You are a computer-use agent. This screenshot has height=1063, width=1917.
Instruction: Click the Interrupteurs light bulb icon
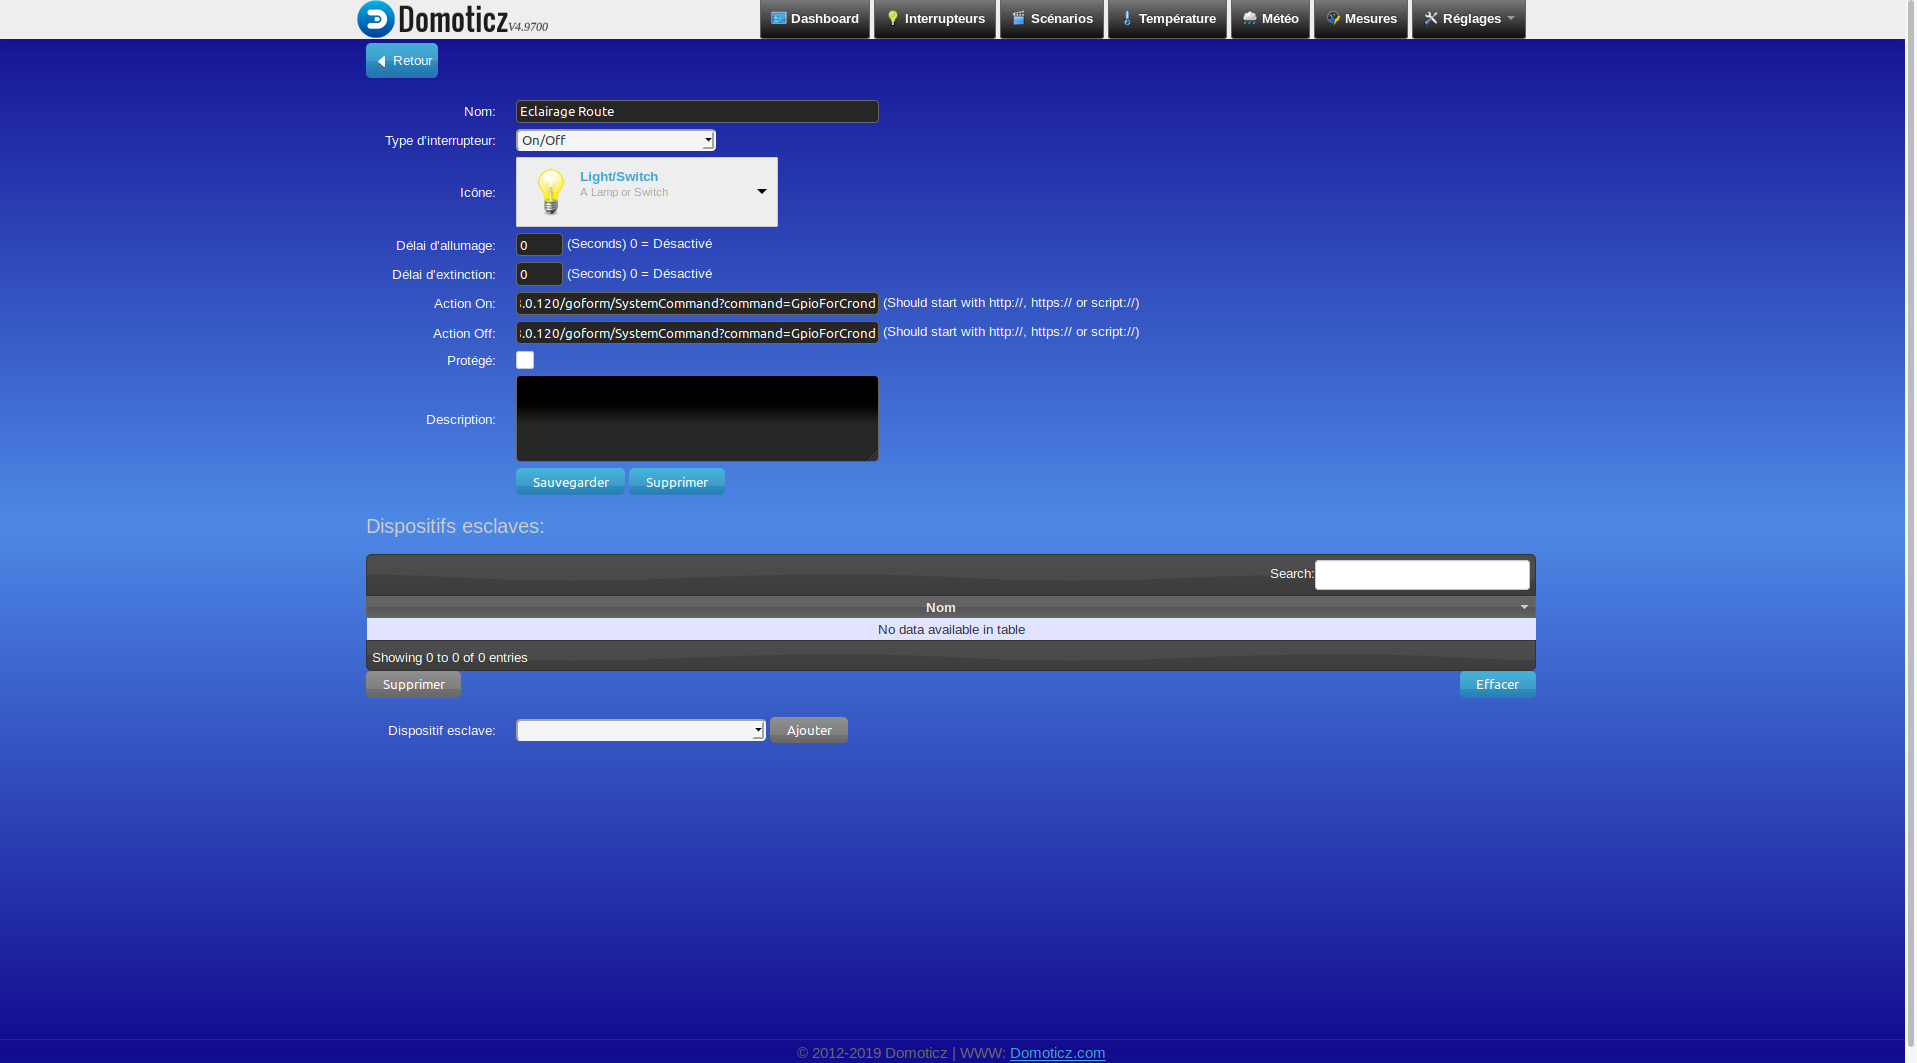point(893,18)
